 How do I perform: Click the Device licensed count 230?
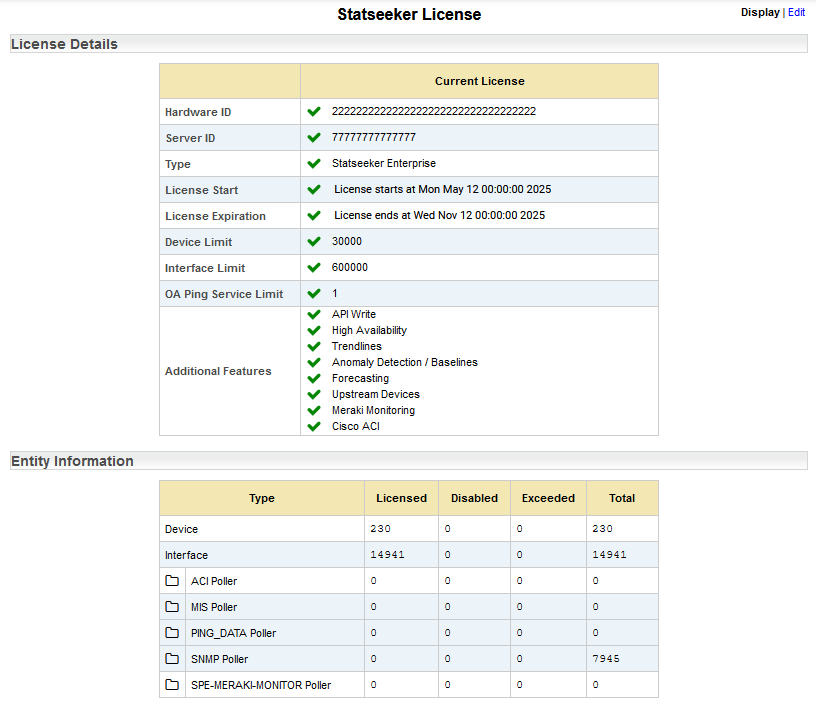click(380, 528)
